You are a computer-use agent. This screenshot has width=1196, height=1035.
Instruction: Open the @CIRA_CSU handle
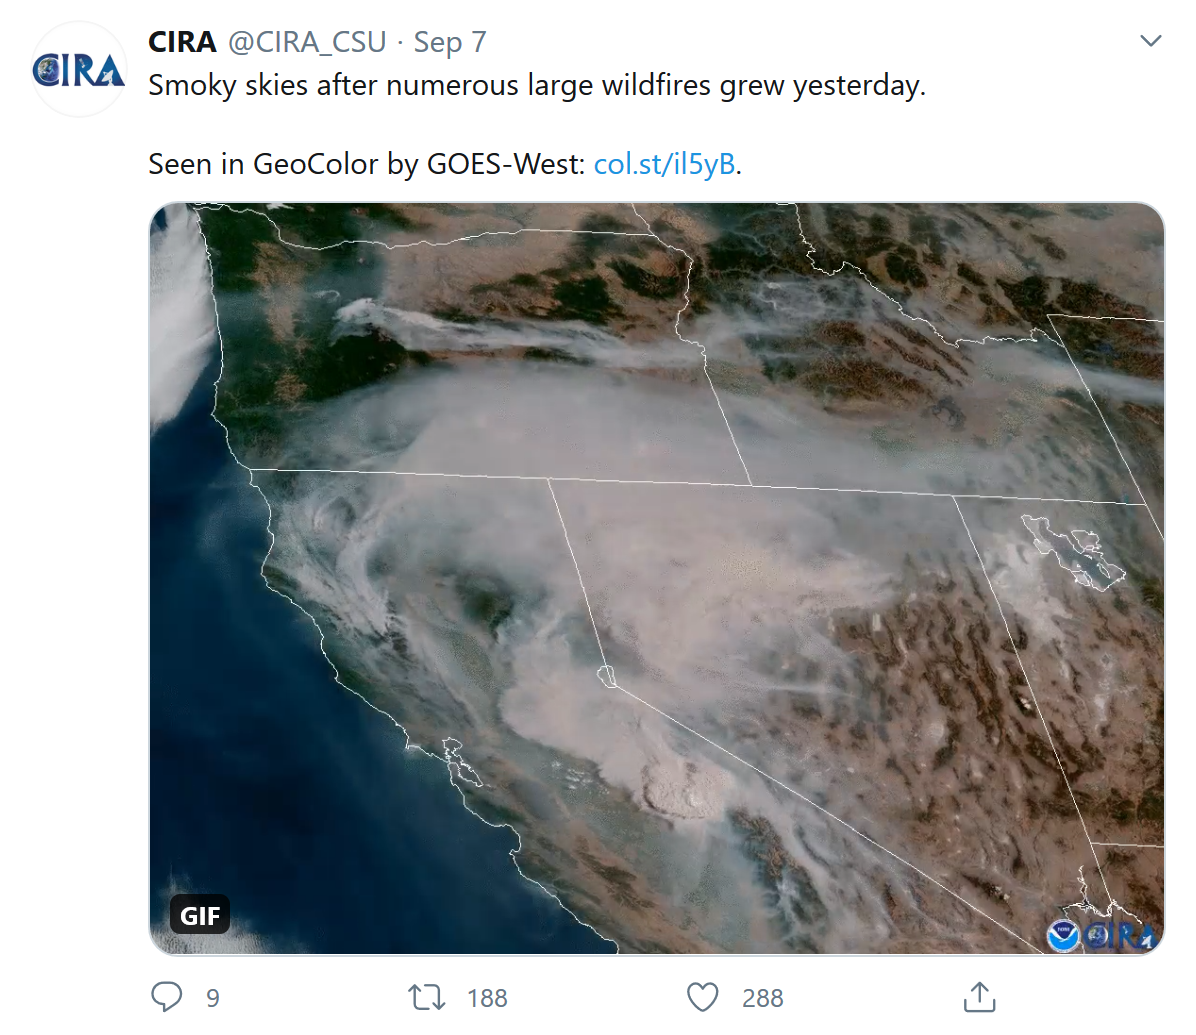click(307, 42)
